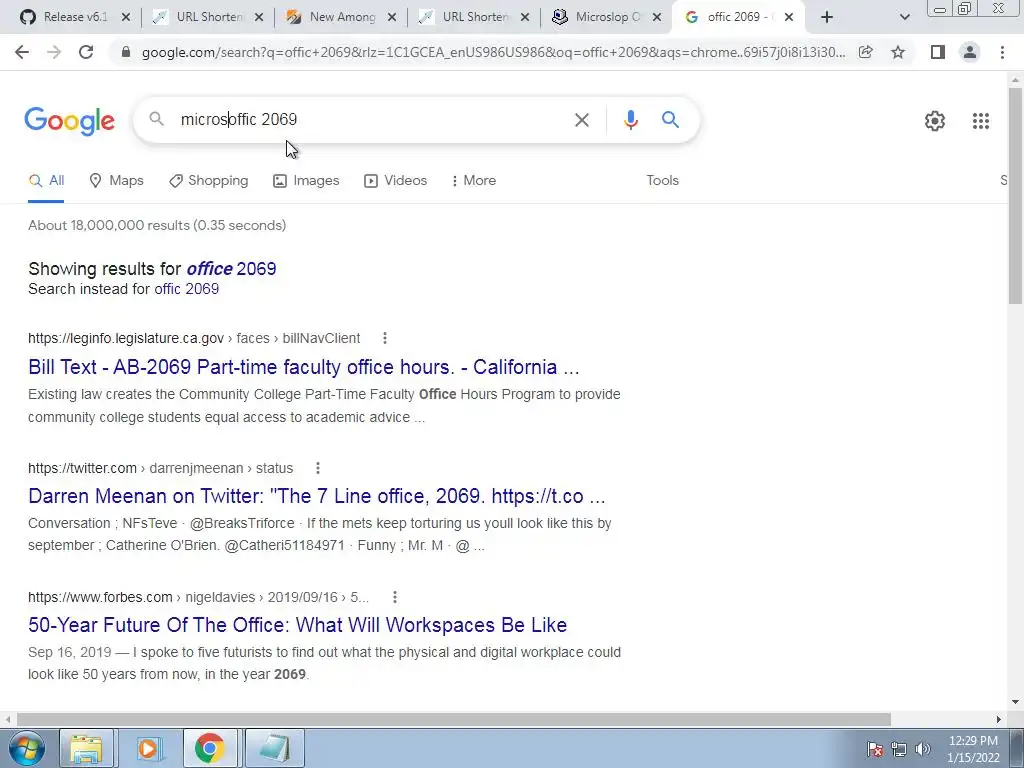This screenshot has height=768, width=1024.
Task: Click the taskbar clock and date
Action: point(973,749)
